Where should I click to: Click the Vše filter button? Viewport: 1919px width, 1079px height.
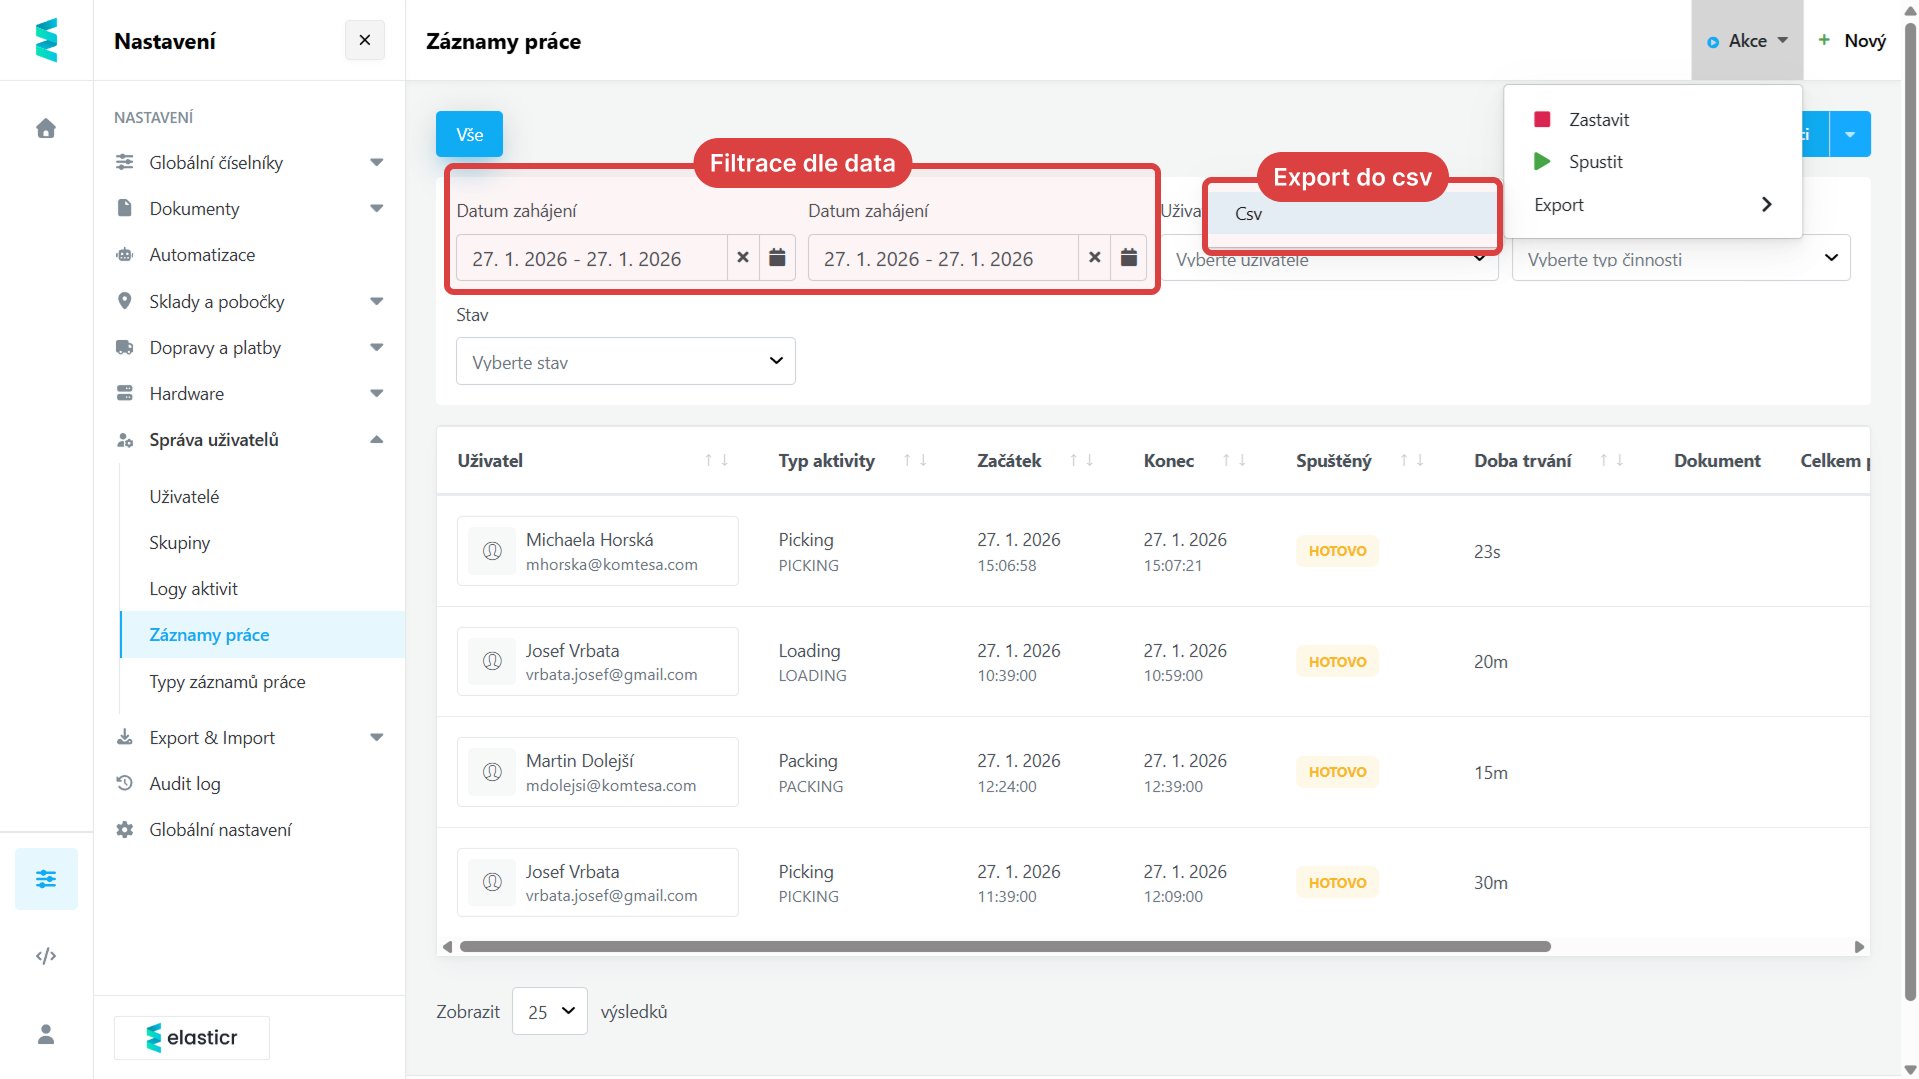469,135
